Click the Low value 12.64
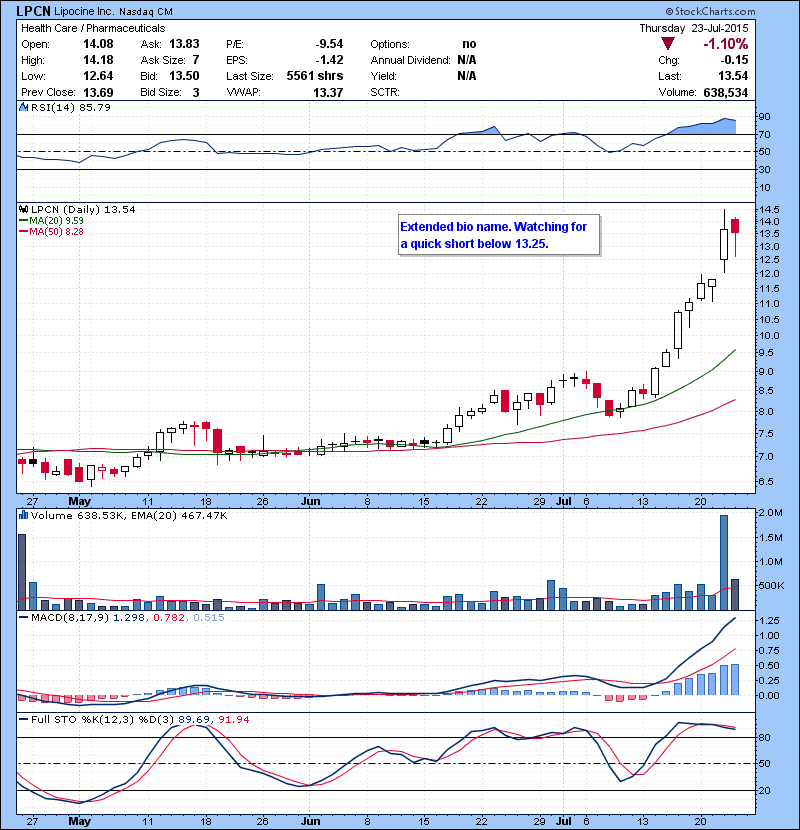800x830 pixels. 98,76
